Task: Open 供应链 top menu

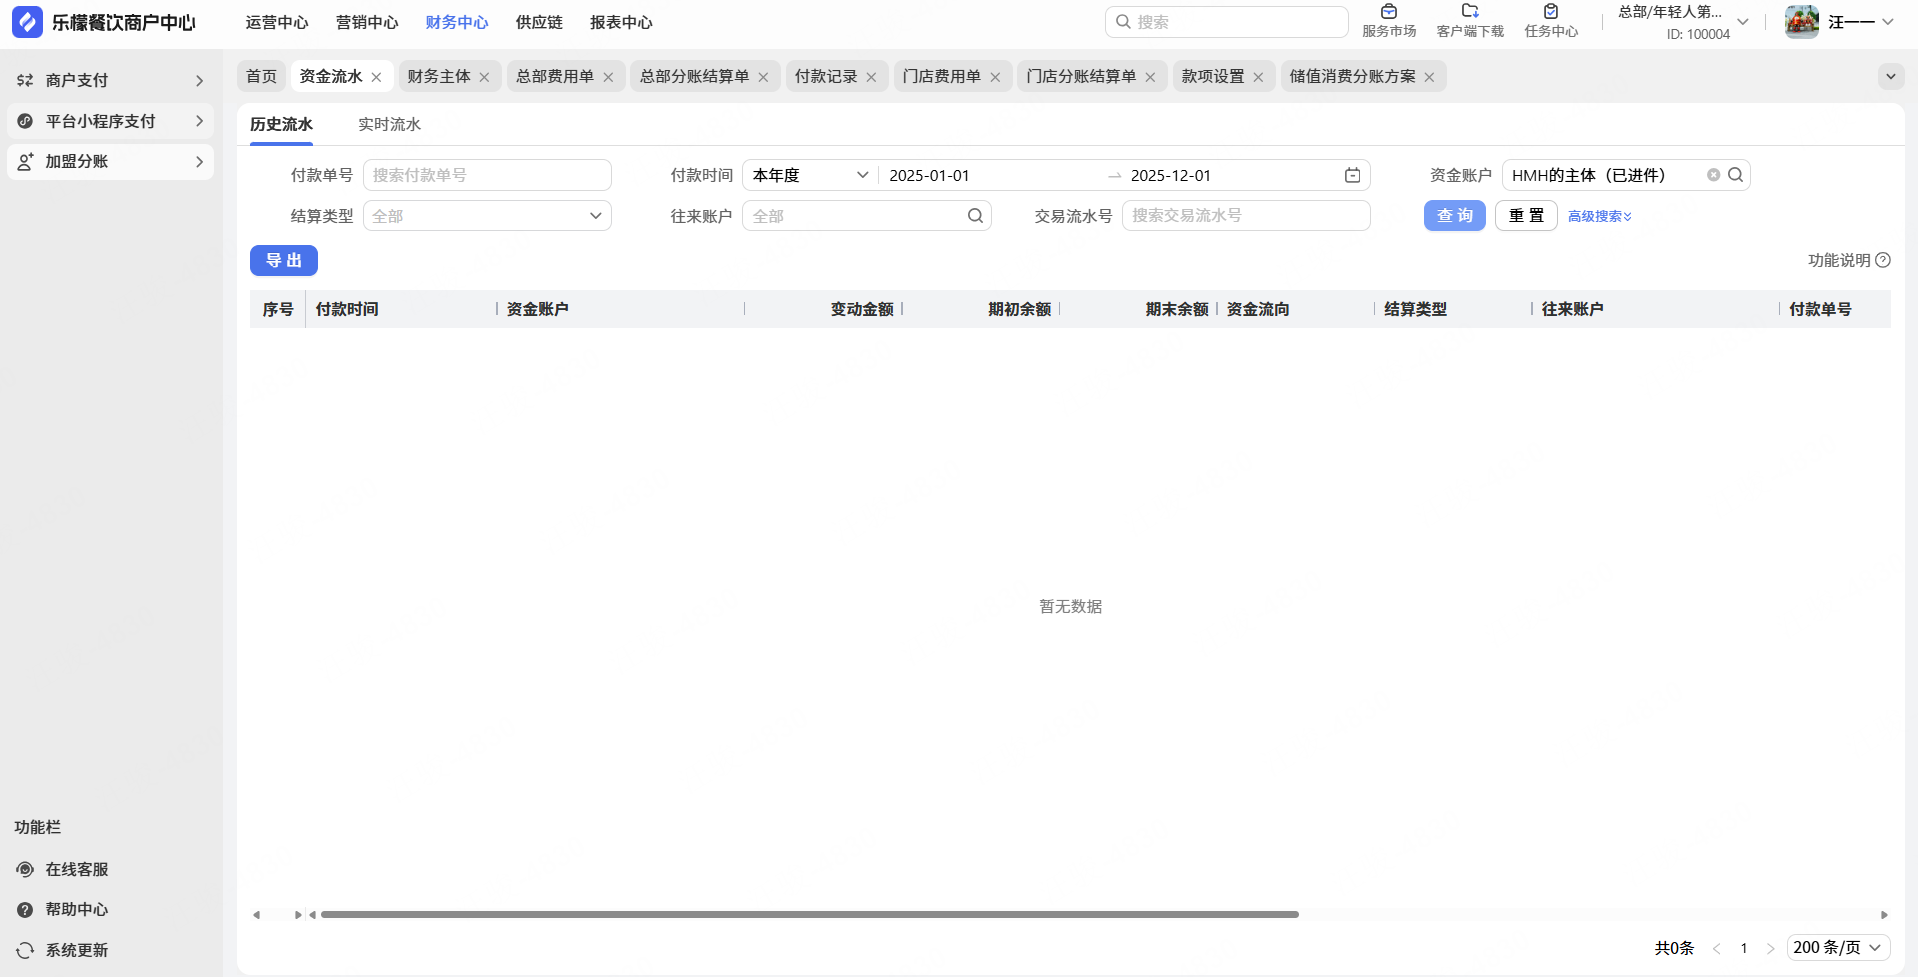Action: (x=539, y=22)
